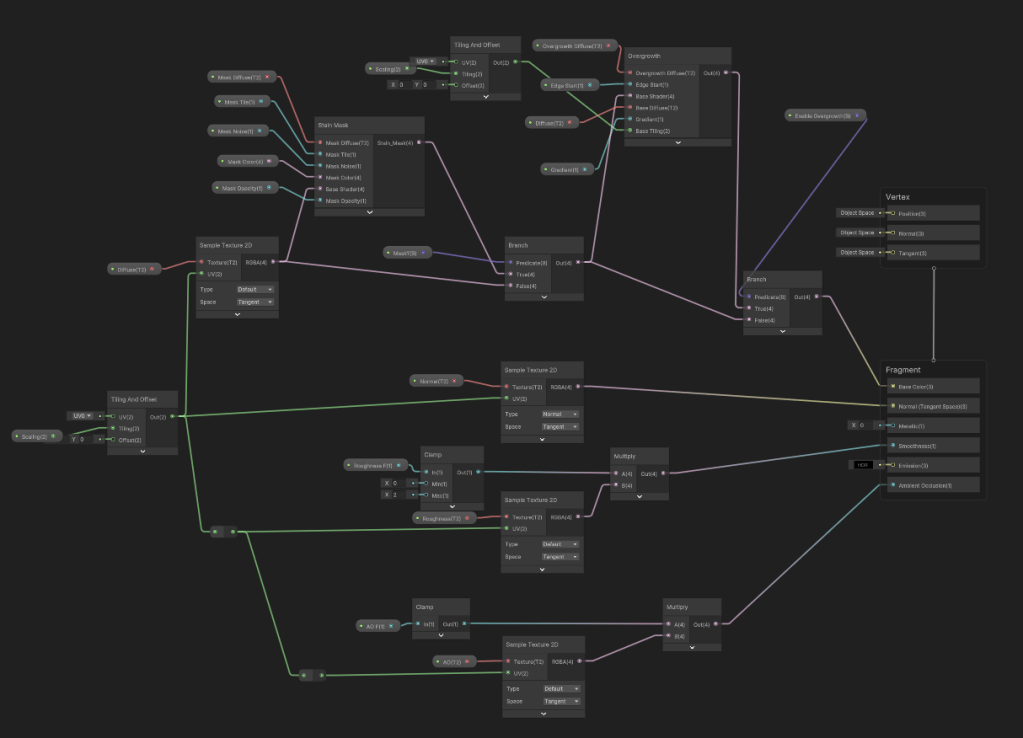This screenshot has height=738, width=1023.
Task: Click the Stain Mask node title
Action: (333, 125)
